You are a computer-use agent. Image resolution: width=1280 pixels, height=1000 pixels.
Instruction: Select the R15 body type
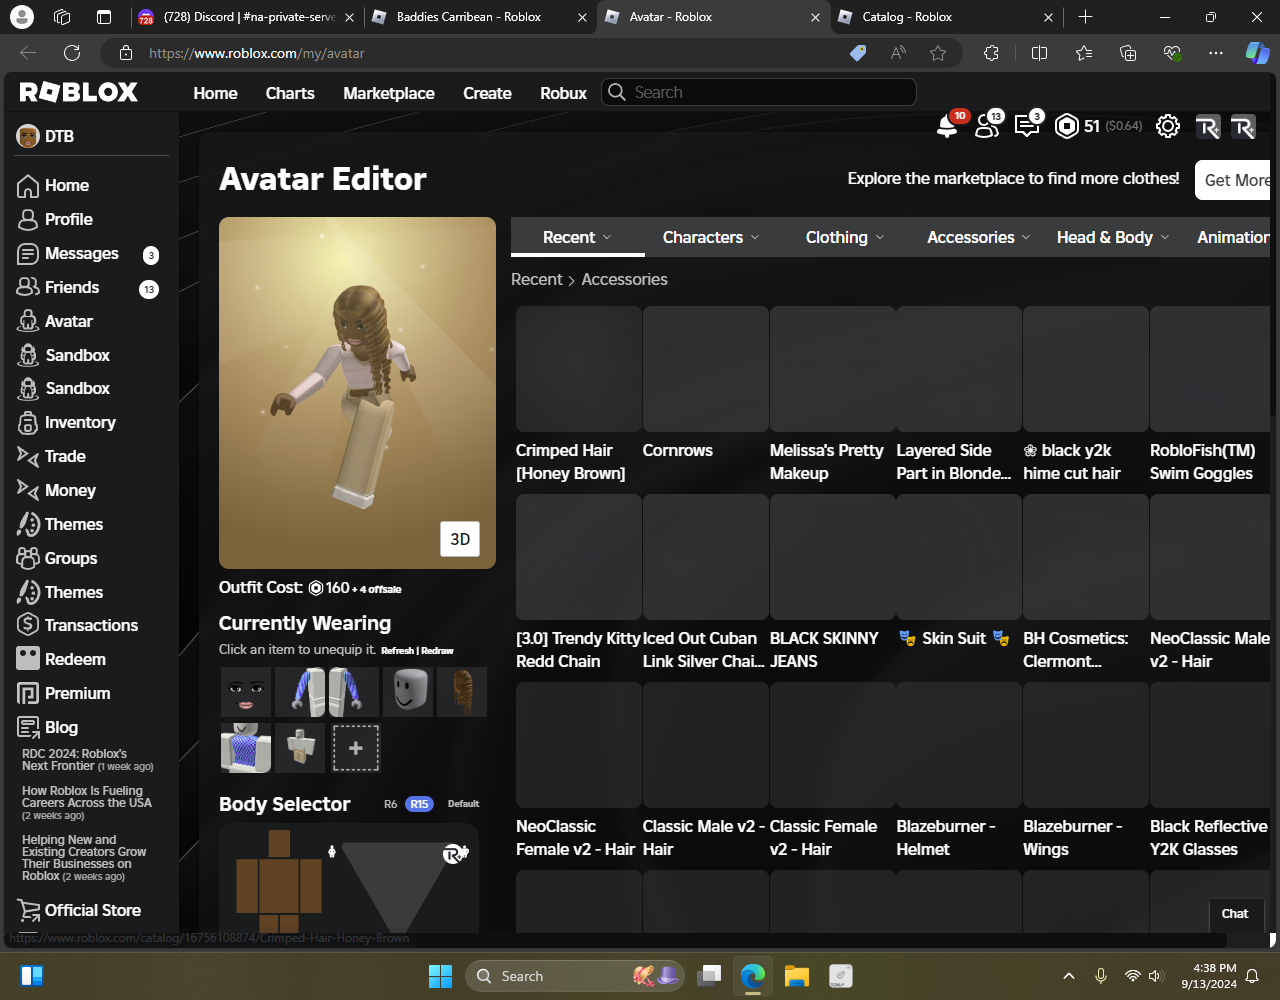(419, 804)
